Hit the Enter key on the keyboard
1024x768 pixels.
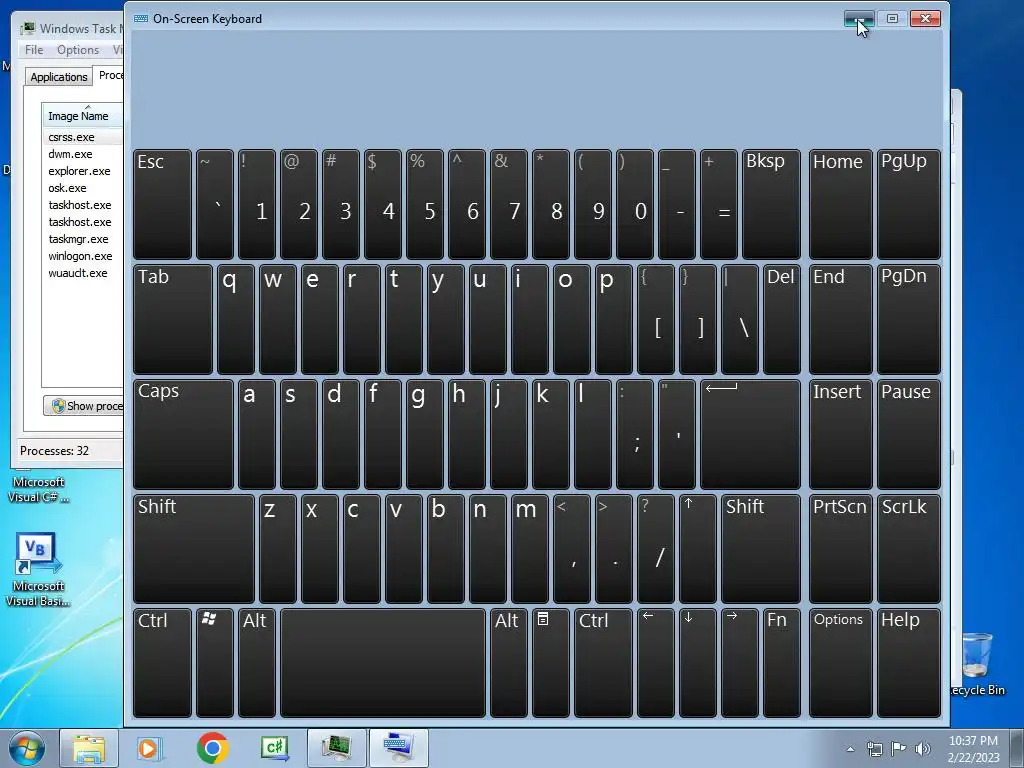coord(750,434)
